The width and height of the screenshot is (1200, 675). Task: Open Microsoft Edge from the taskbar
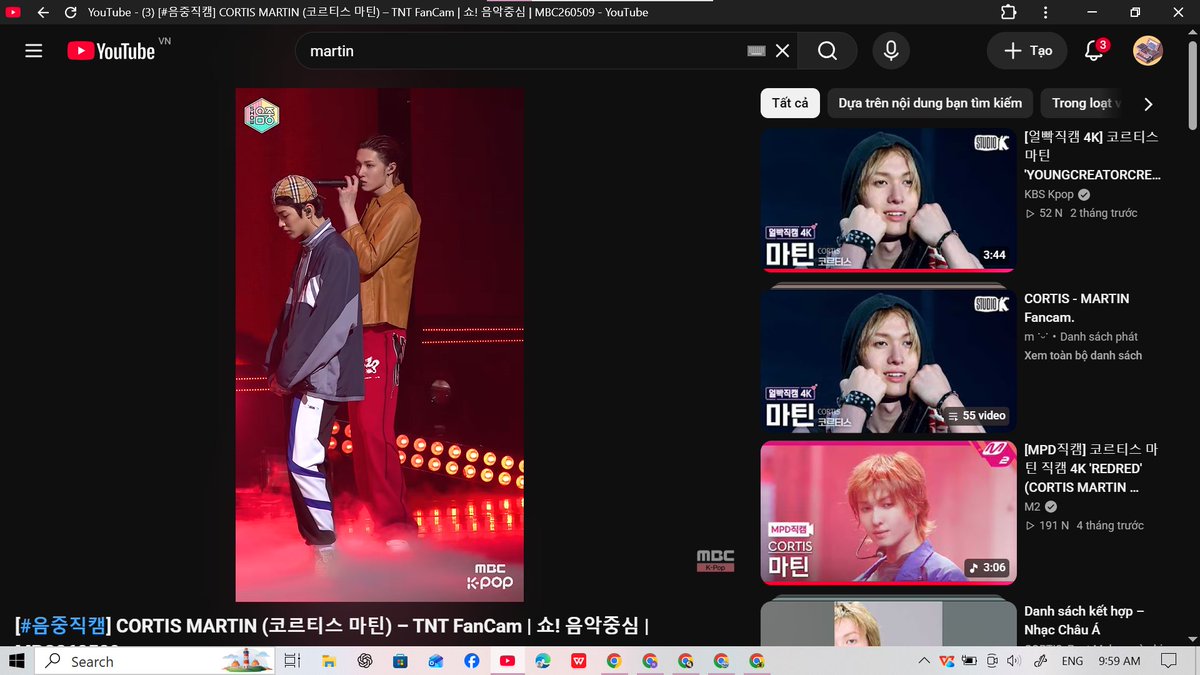click(x=543, y=661)
